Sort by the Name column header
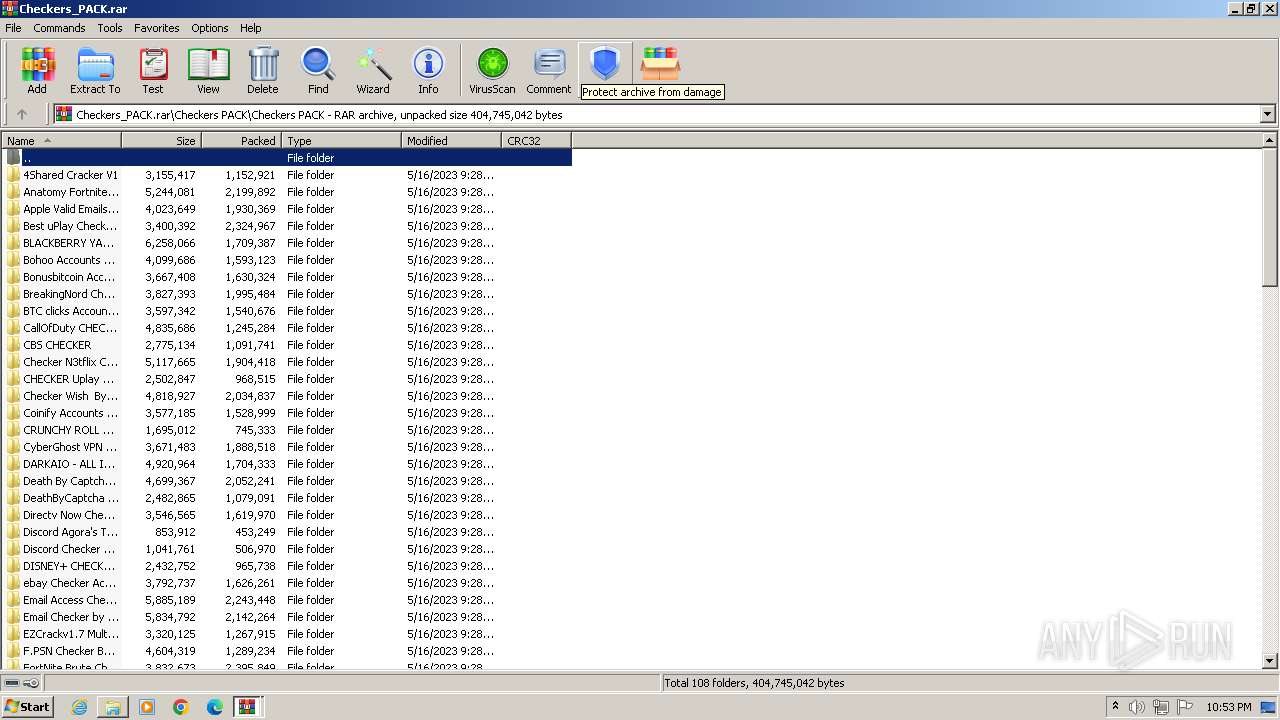Screen dimensions: 1280x720 [62, 141]
